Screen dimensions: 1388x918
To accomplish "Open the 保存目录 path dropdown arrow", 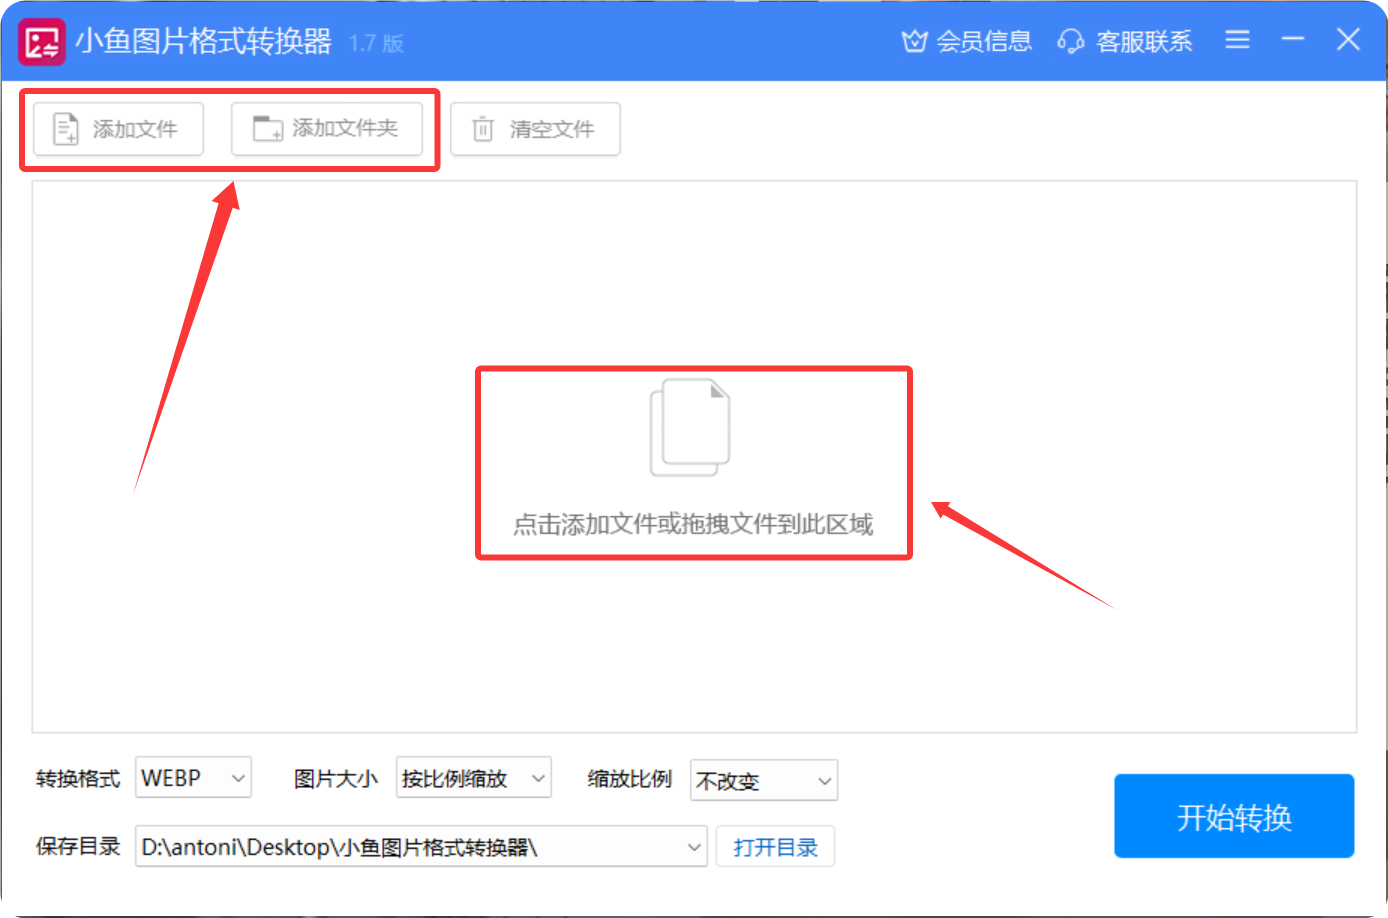I will click(x=694, y=847).
